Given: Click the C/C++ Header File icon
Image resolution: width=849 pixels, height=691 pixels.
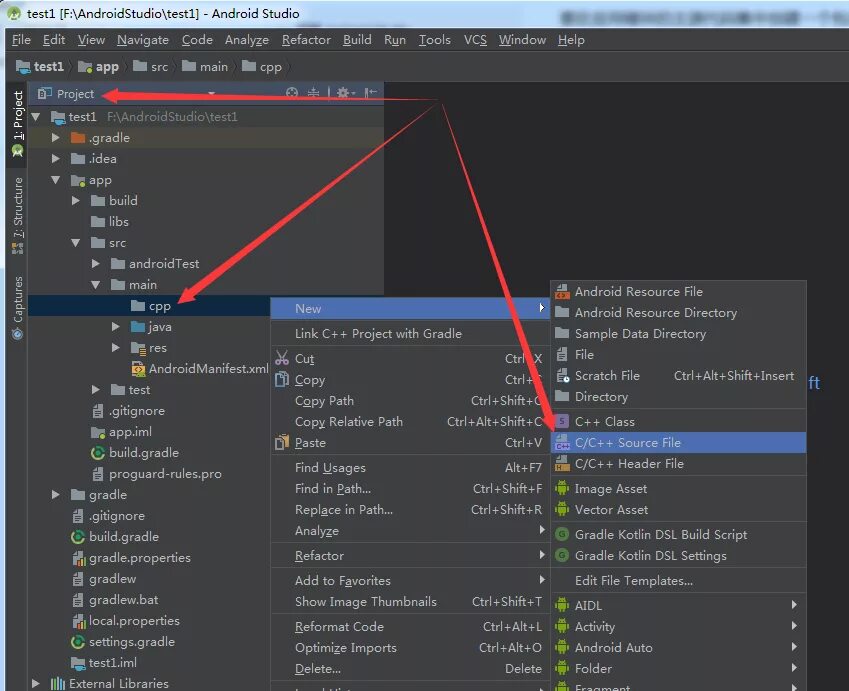Looking at the screenshot, I should tap(563, 464).
